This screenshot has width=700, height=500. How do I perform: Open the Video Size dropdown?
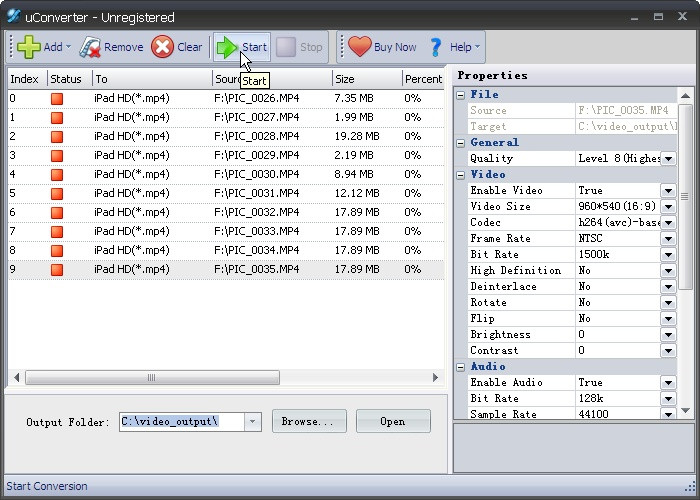pos(668,207)
